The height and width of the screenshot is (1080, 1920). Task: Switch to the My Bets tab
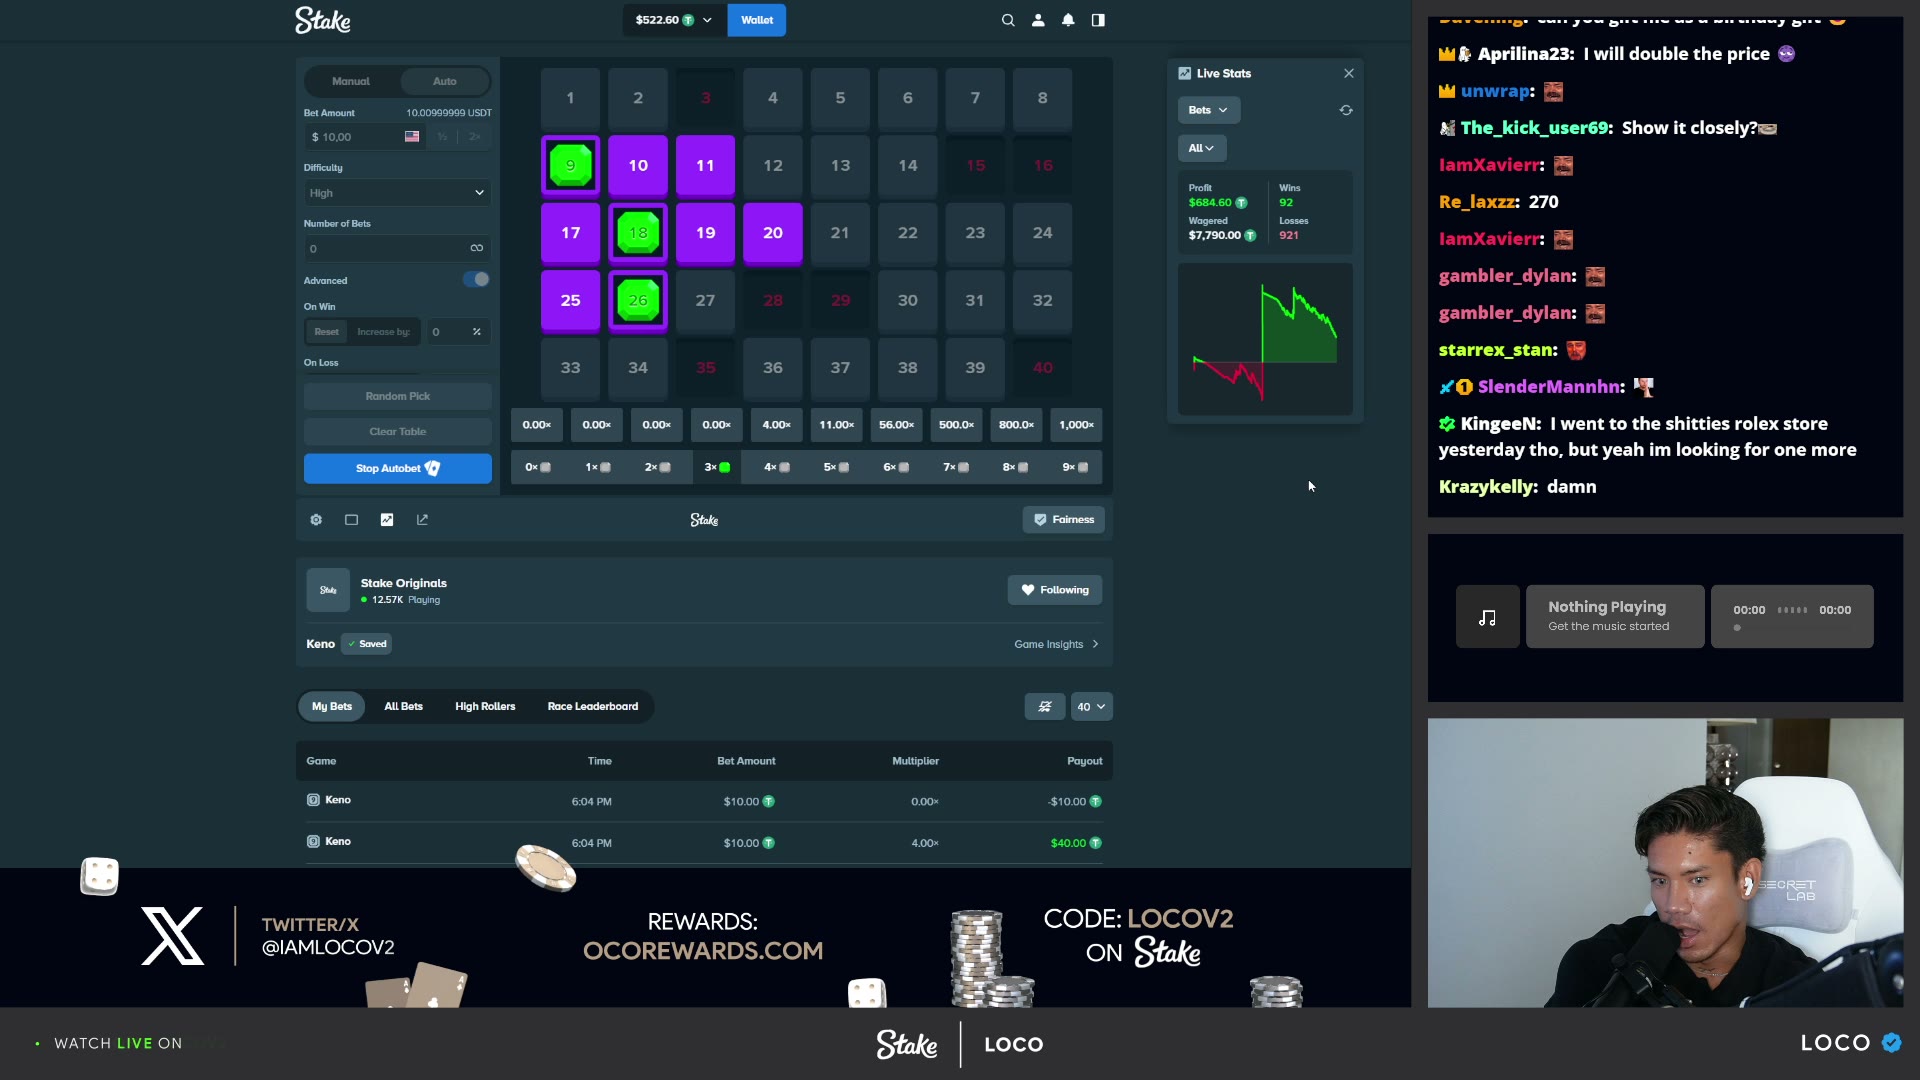tap(332, 707)
